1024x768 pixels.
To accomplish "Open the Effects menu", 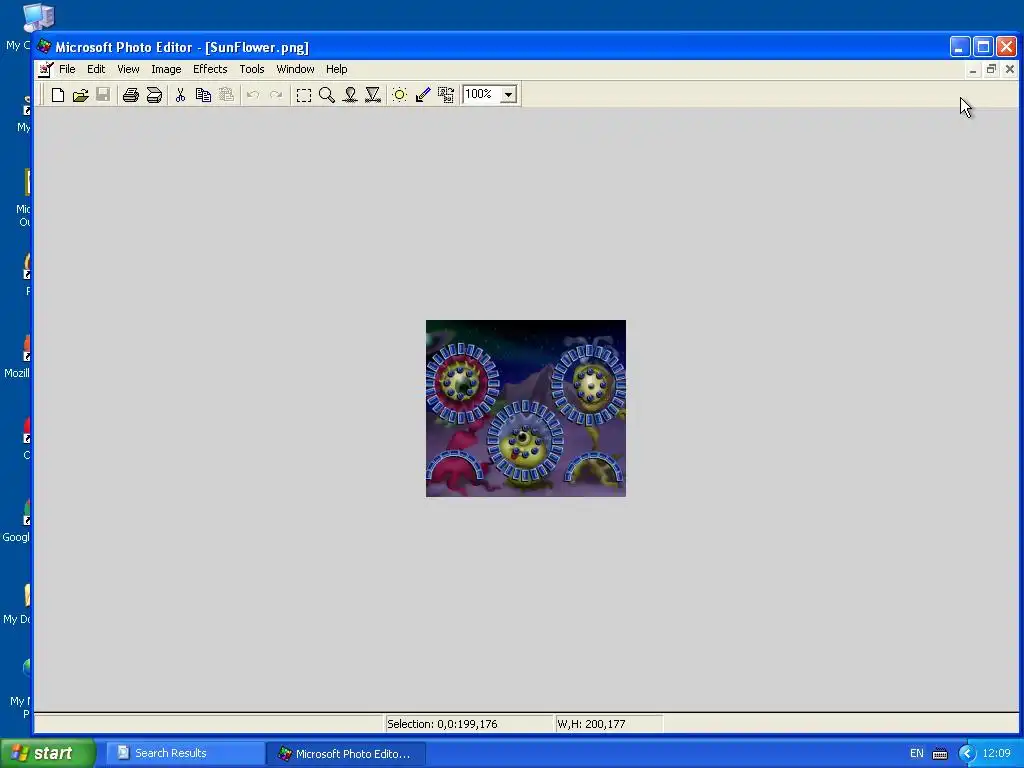I will pos(210,69).
